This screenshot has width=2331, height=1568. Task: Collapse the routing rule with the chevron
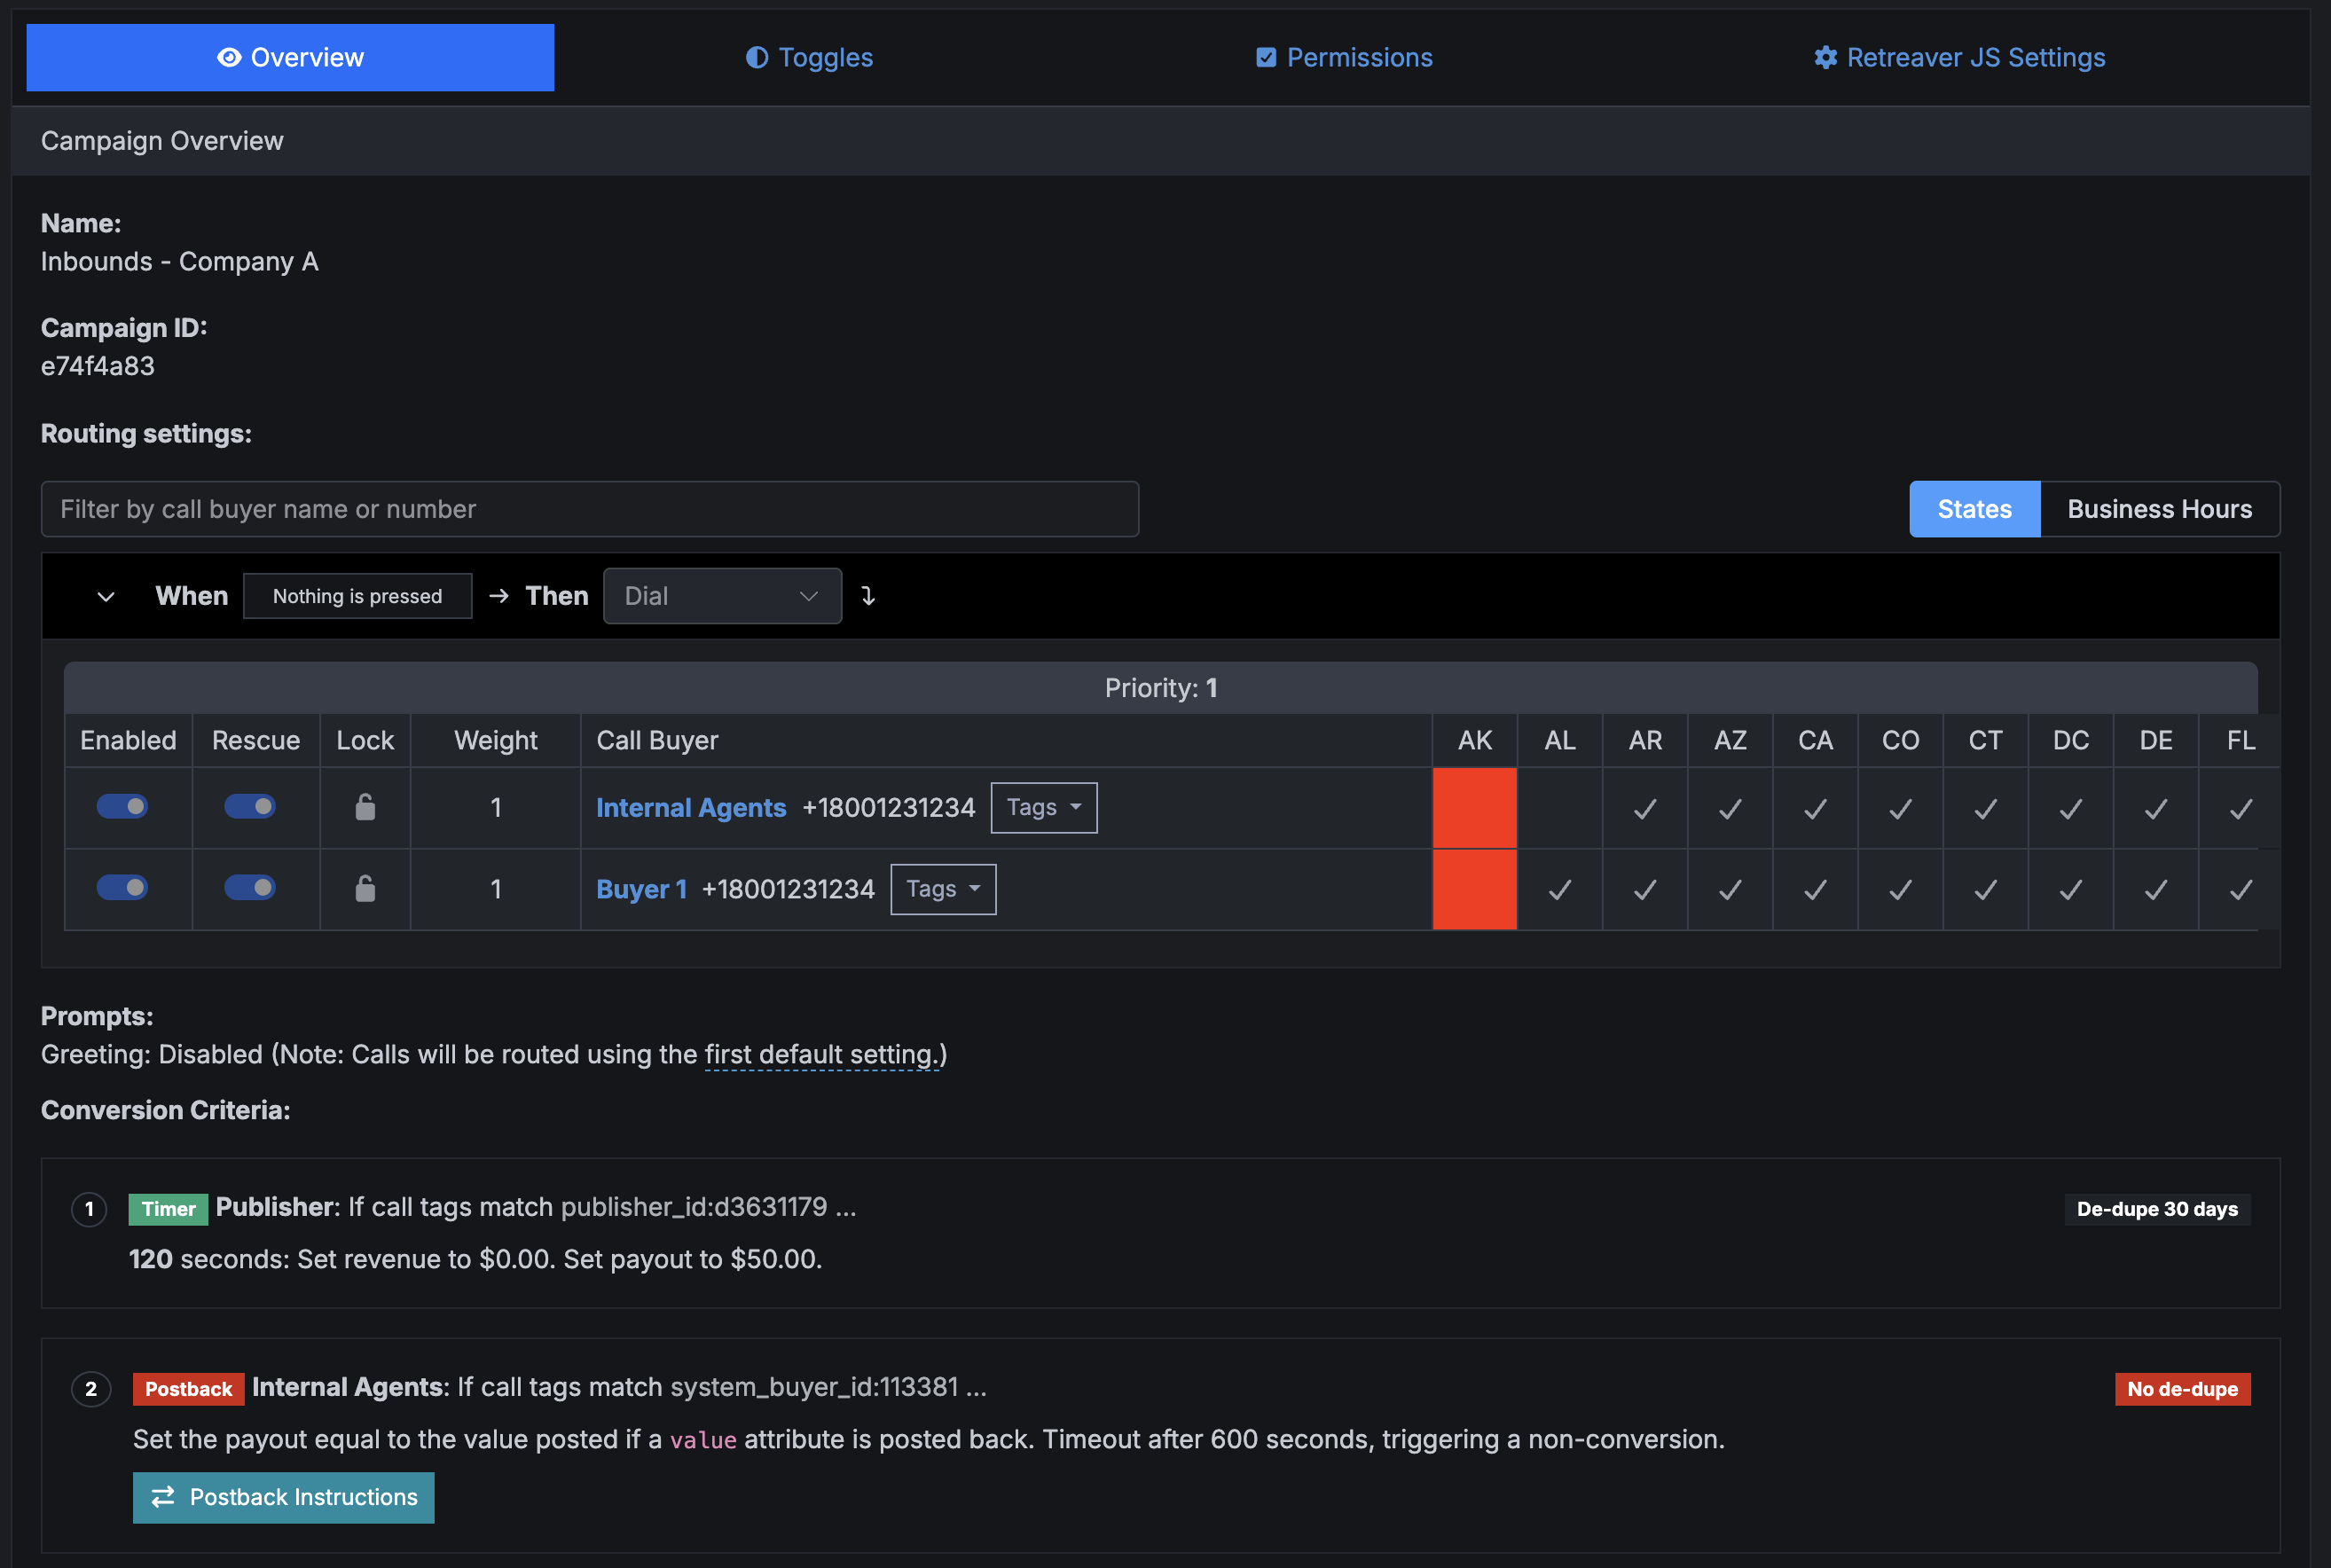(105, 595)
